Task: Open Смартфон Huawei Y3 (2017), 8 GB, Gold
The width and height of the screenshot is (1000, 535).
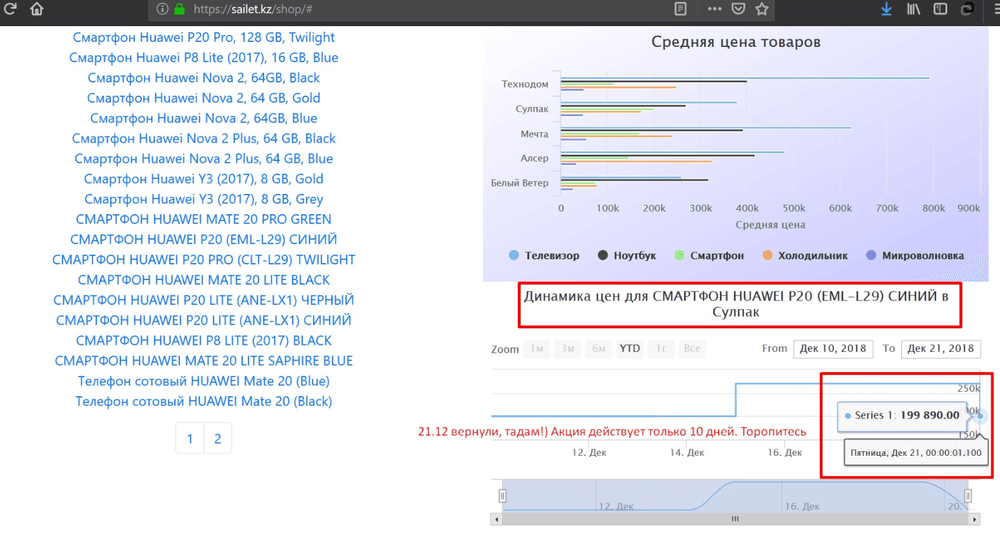Action: coord(203,179)
